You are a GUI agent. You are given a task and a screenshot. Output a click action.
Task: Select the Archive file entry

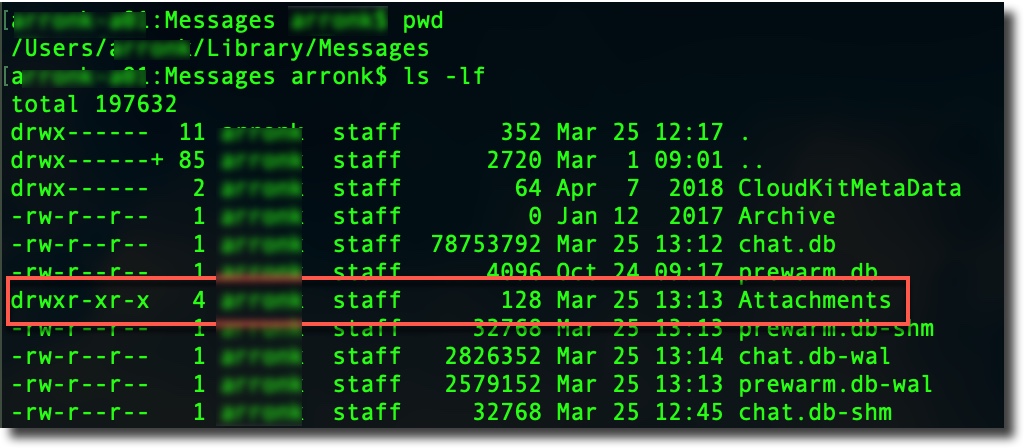tap(787, 217)
